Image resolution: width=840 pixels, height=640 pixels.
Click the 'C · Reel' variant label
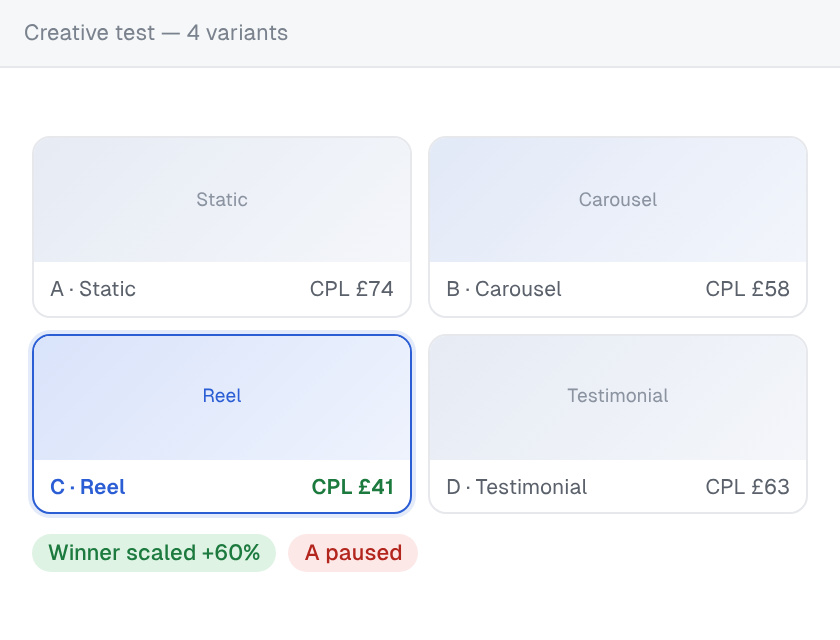coord(88,487)
